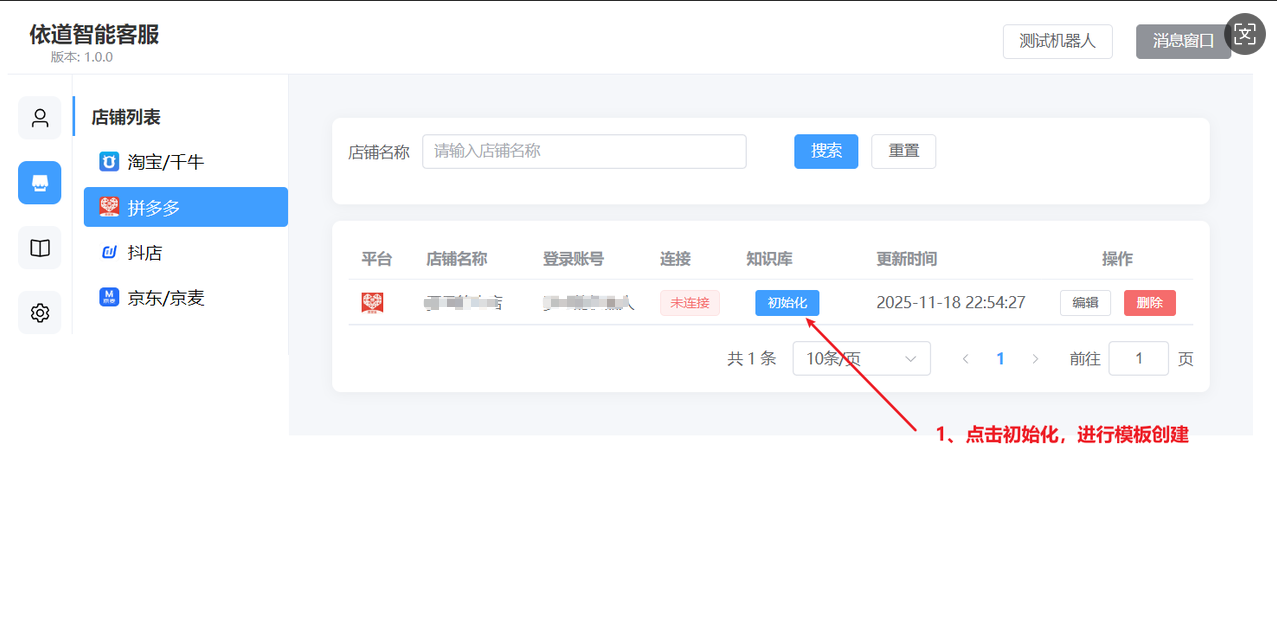Click the Pinduoduo platform icon in table row
This screenshot has width=1277, height=636.
click(x=373, y=303)
